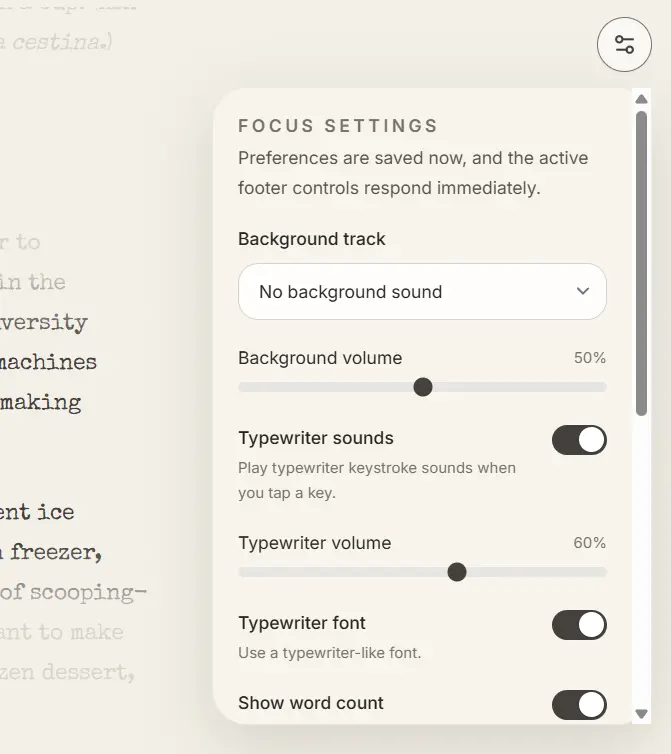The height and width of the screenshot is (754, 671).
Task: Disable the Typewriter sounds toggle
Action: point(579,440)
